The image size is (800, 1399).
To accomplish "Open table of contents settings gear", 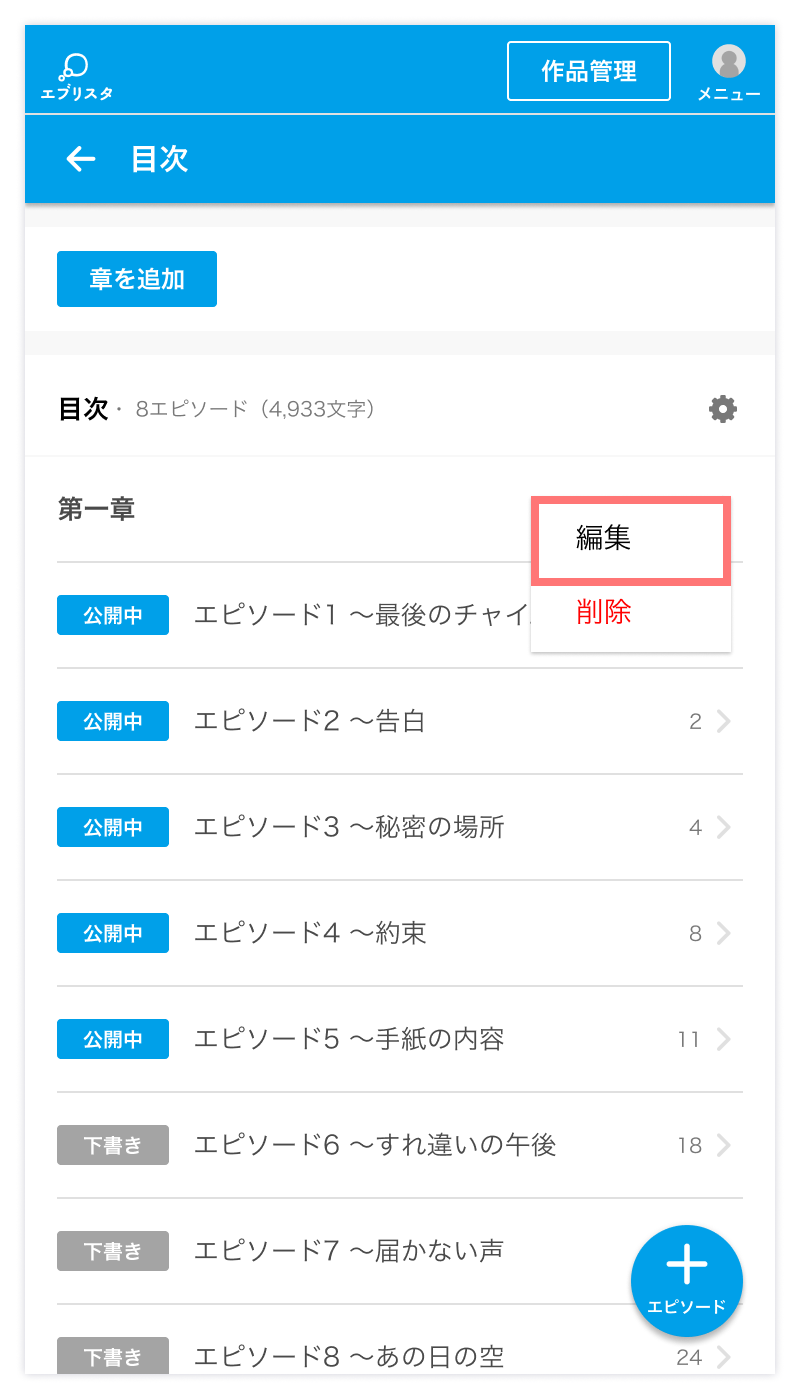I will 723,408.
